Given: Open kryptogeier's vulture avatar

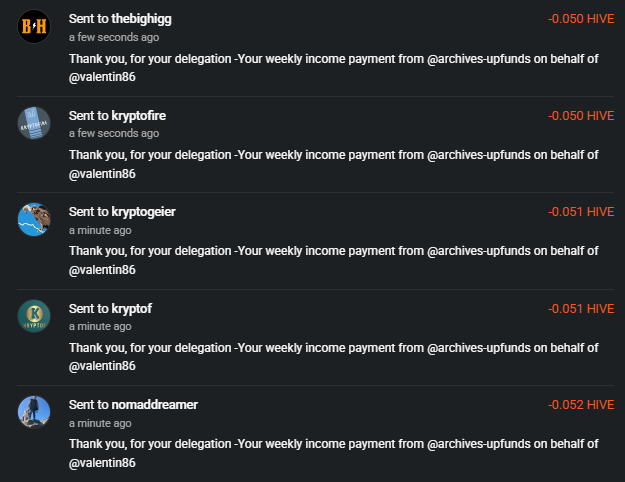Looking at the screenshot, I should (34, 219).
